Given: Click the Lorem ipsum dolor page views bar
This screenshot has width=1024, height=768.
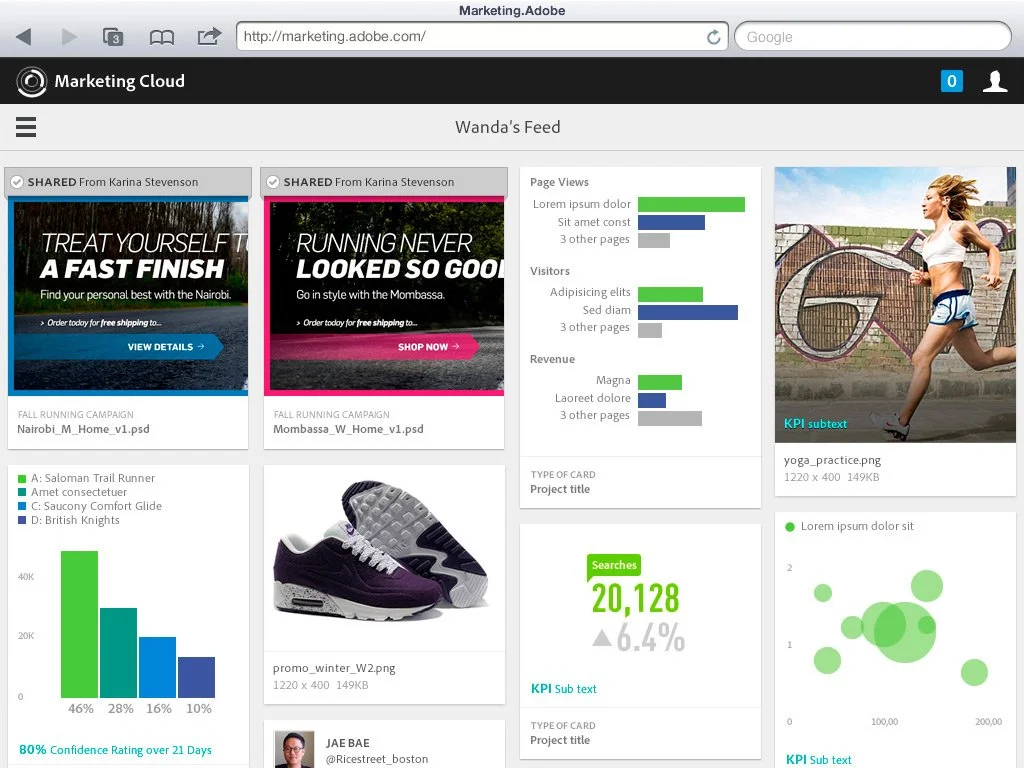Looking at the screenshot, I should (x=692, y=204).
